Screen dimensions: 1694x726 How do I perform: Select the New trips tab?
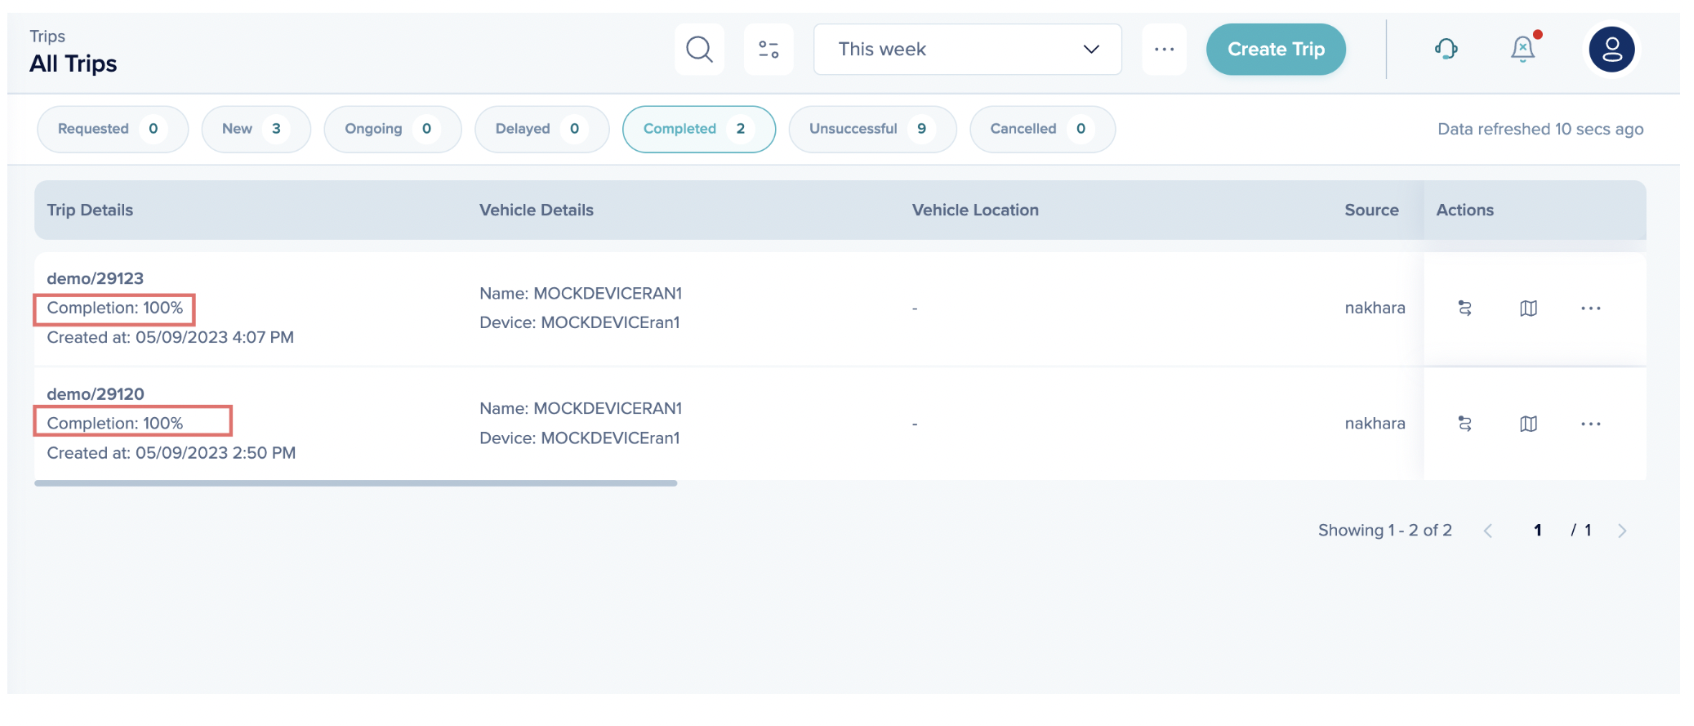point(255,129)
